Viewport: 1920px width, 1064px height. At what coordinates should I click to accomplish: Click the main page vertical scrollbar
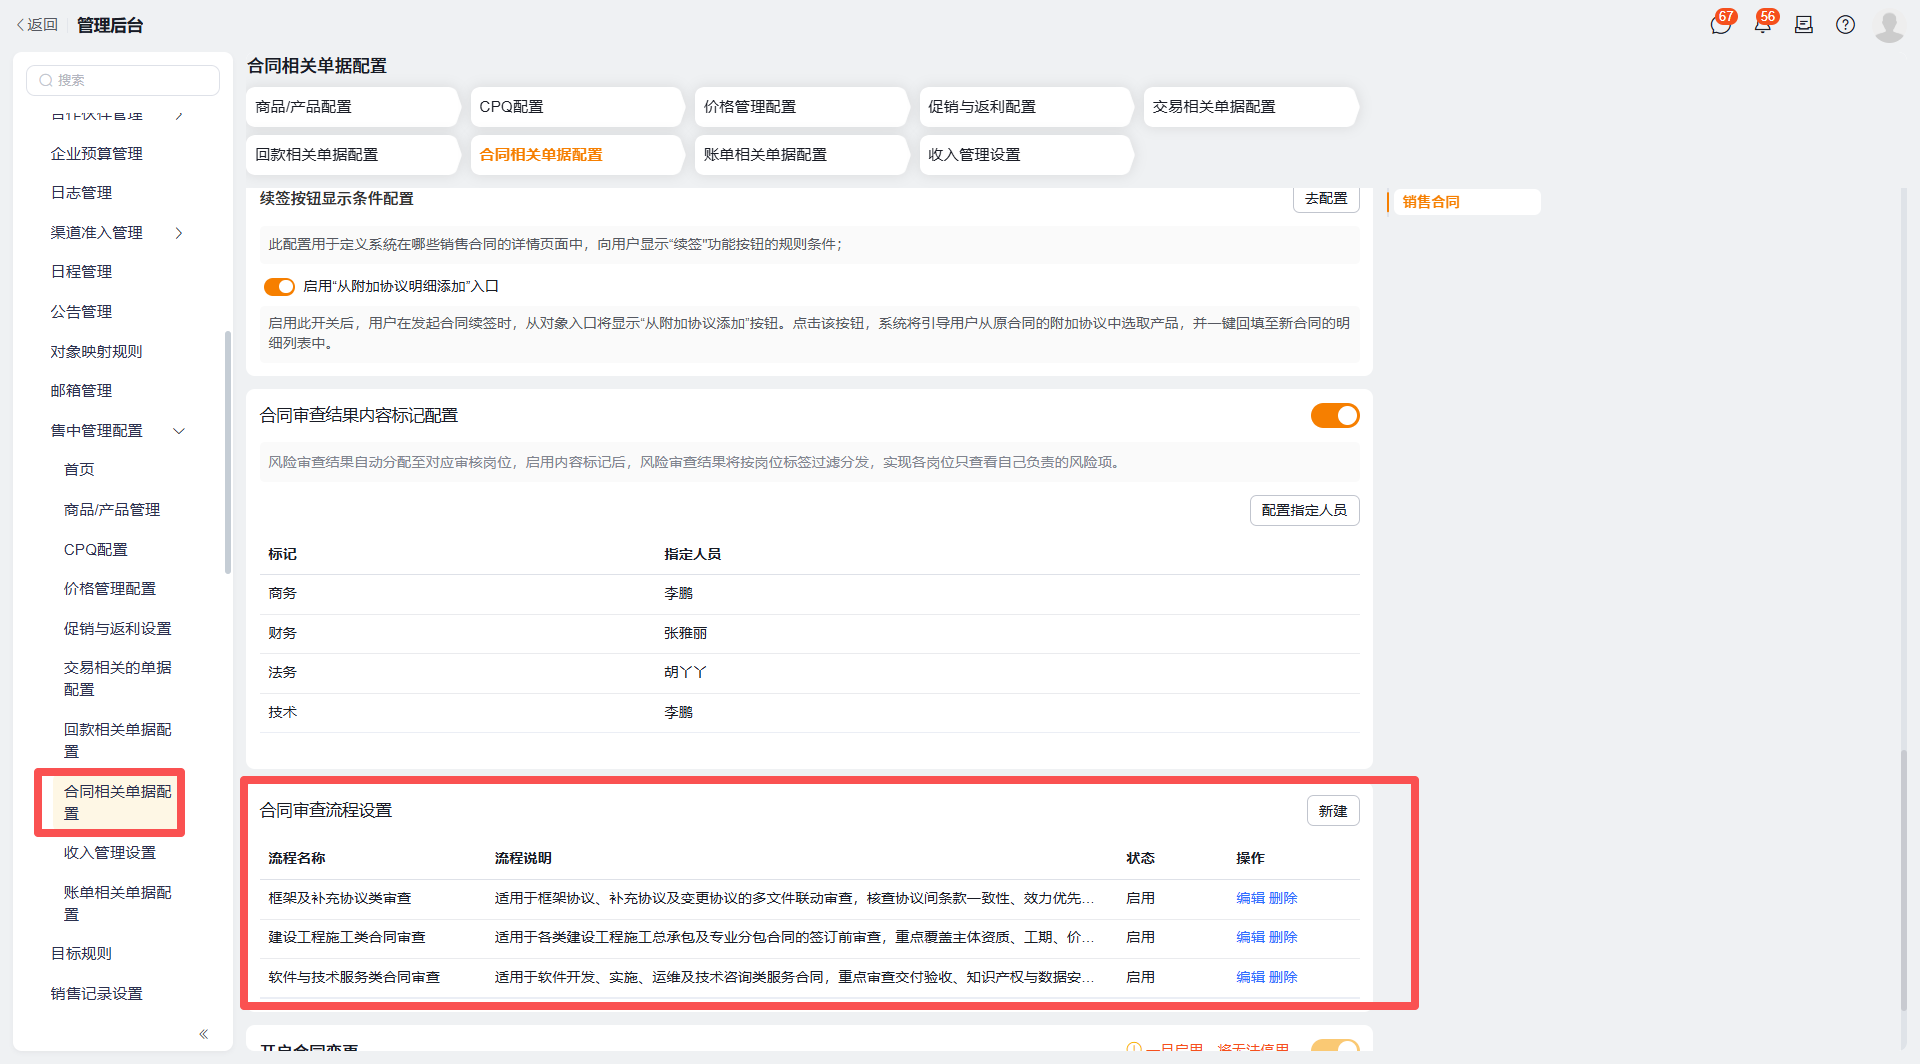(x=1904, y=880)
